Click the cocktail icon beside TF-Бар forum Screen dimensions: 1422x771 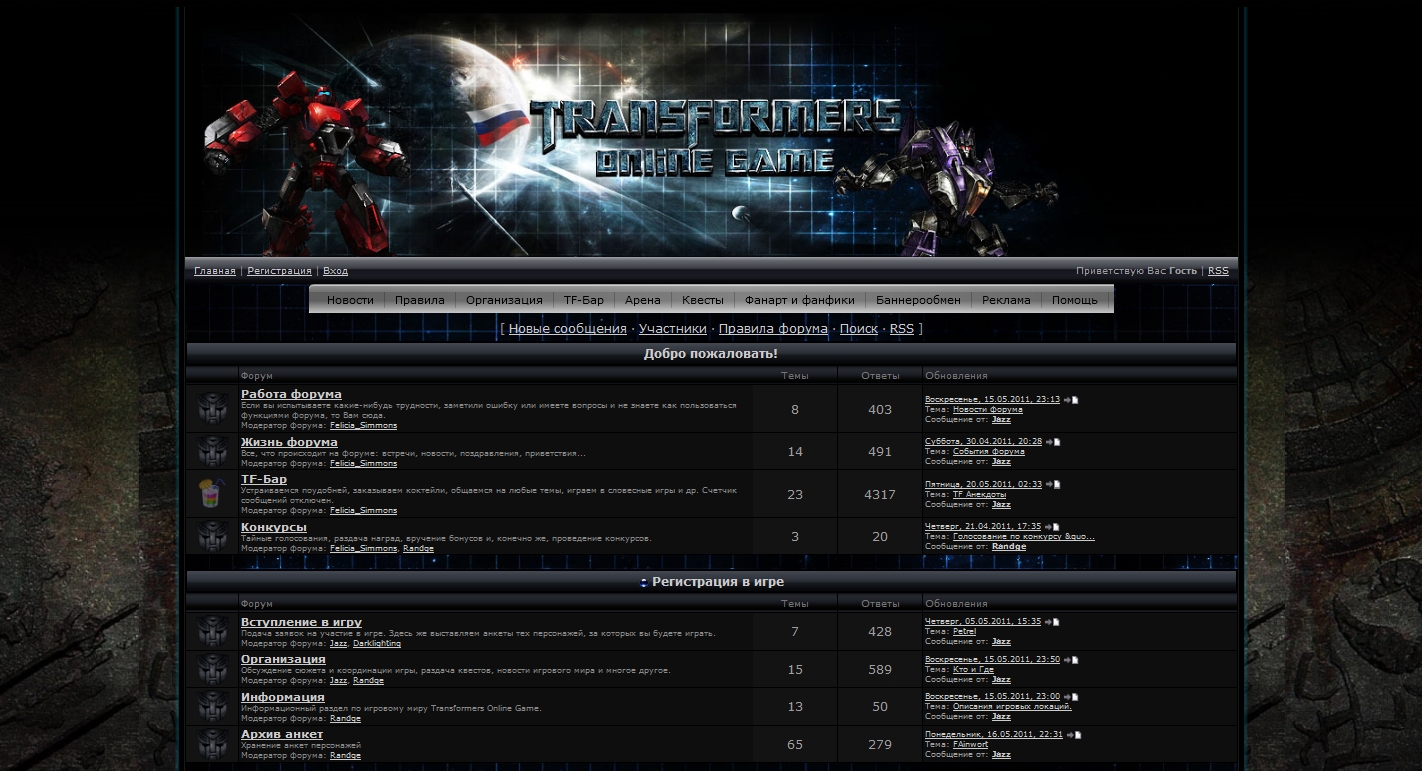pos(212,494)
